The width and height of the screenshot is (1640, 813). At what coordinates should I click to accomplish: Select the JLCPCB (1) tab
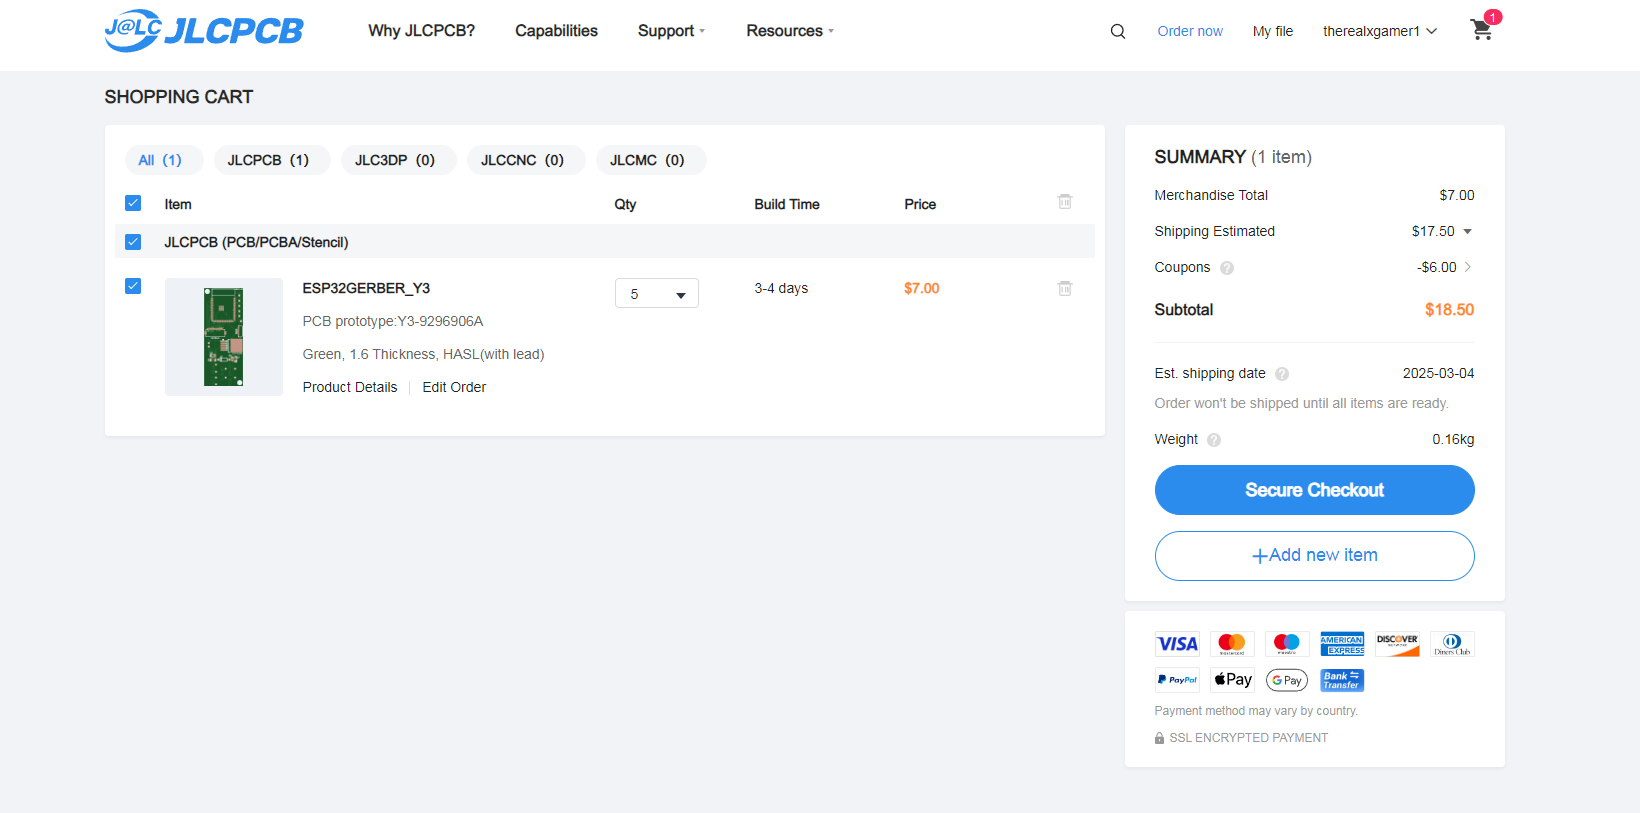pyautogui.click(x=272, y=160)
